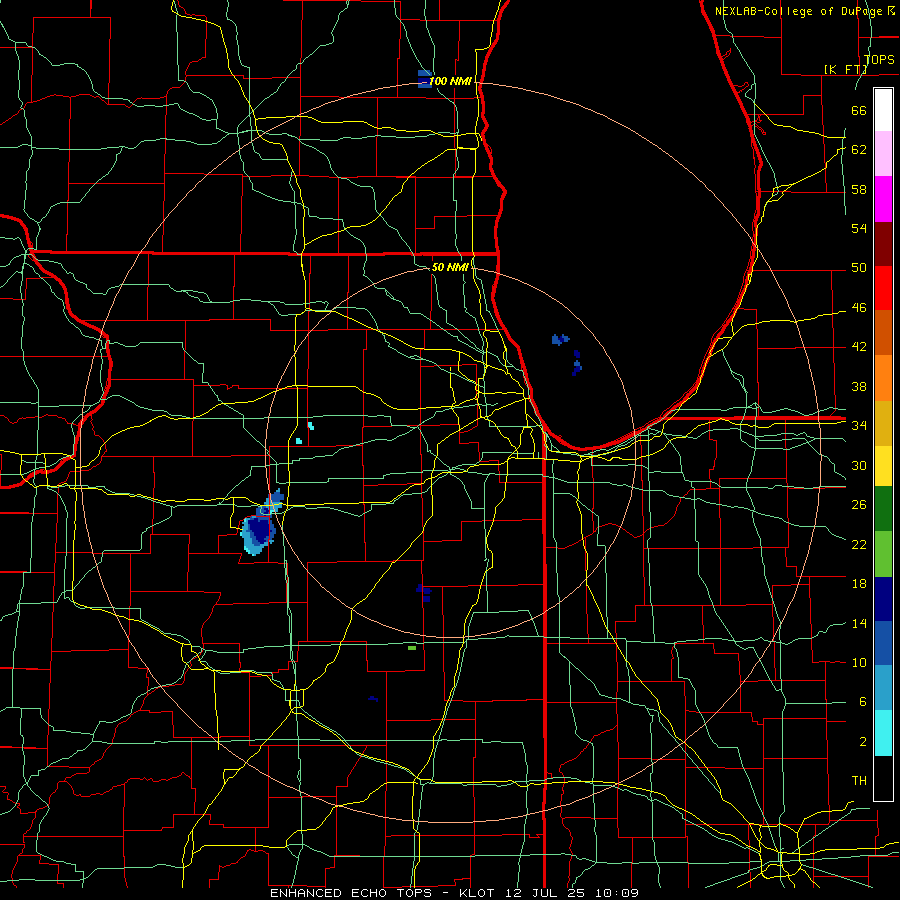This screenshot has height=900, width=900.
Task: Click the light pink swatch in the scale
Action: point(883,154)
